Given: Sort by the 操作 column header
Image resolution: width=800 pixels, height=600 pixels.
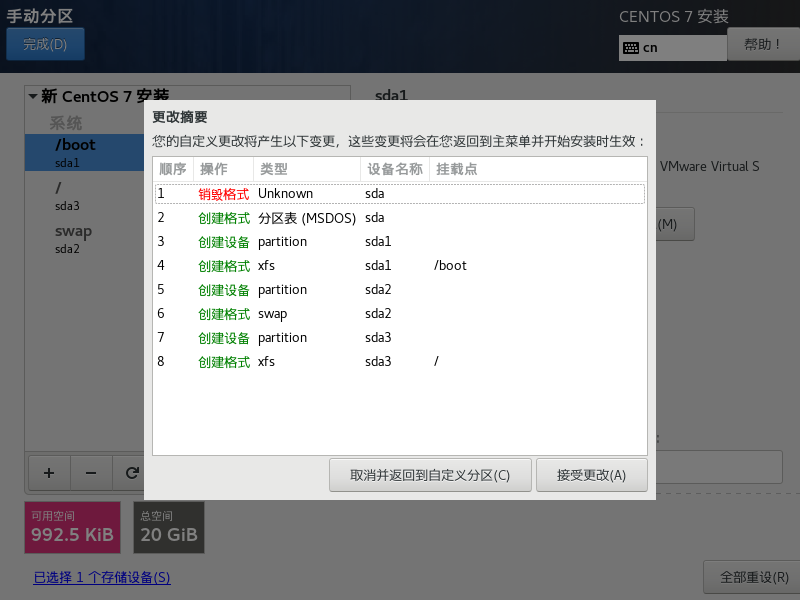Looking at the screenshot, I should (223, 169).
